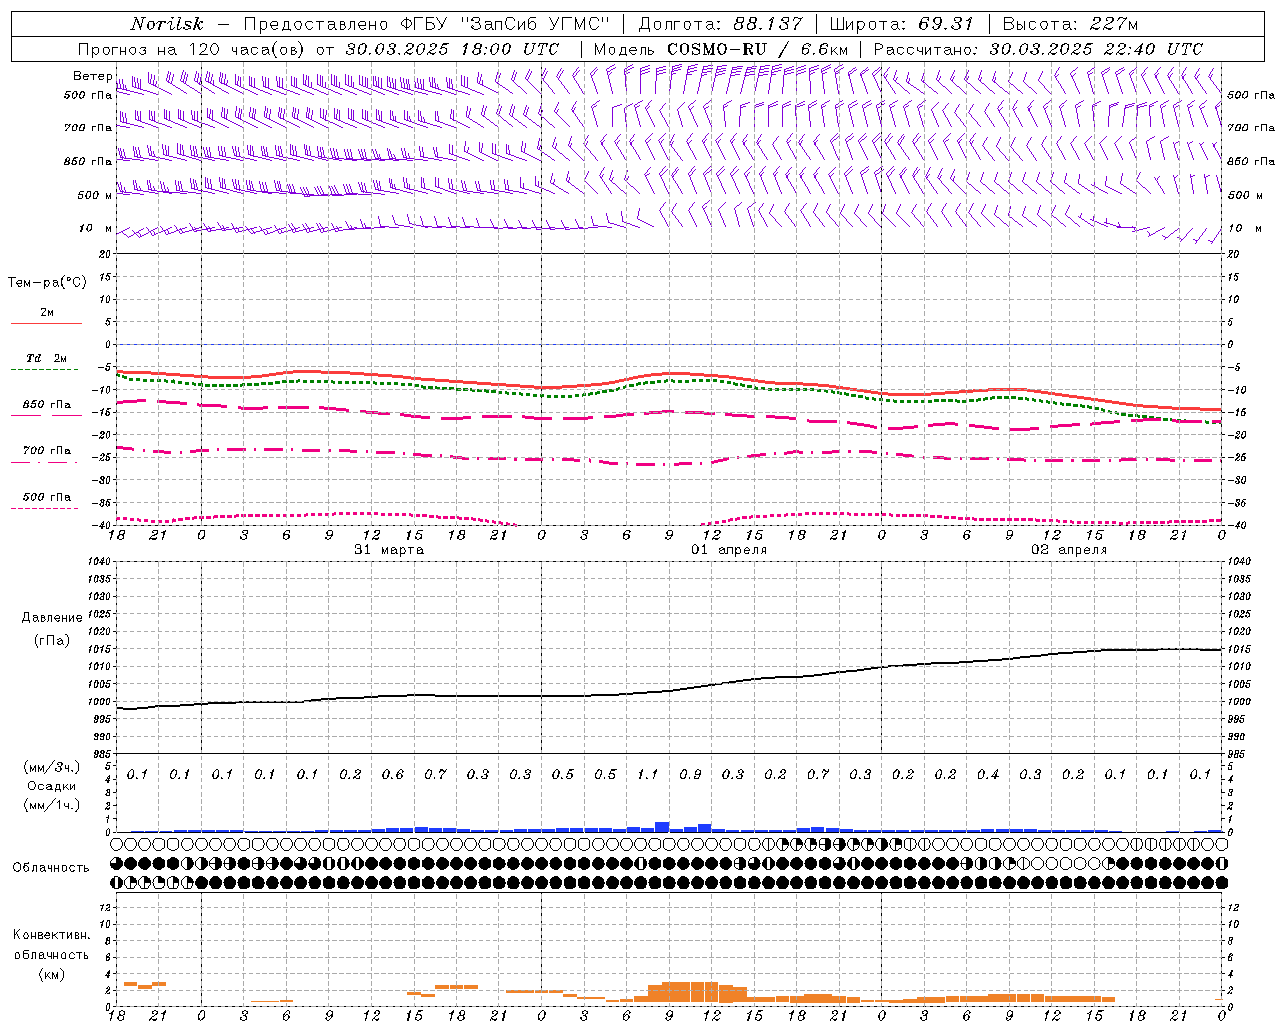Click the Norilsk station title
The image size is (1280, 1024).
pos(167,24)
